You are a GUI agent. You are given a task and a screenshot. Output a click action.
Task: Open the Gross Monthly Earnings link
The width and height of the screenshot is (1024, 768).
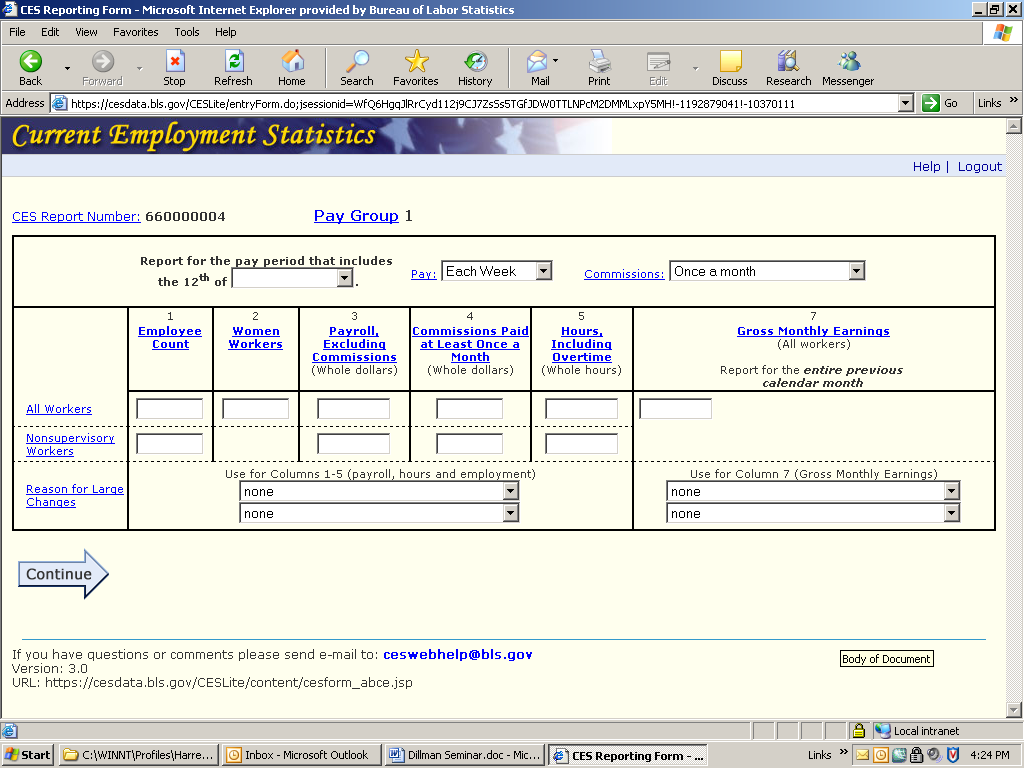[813, 331]
